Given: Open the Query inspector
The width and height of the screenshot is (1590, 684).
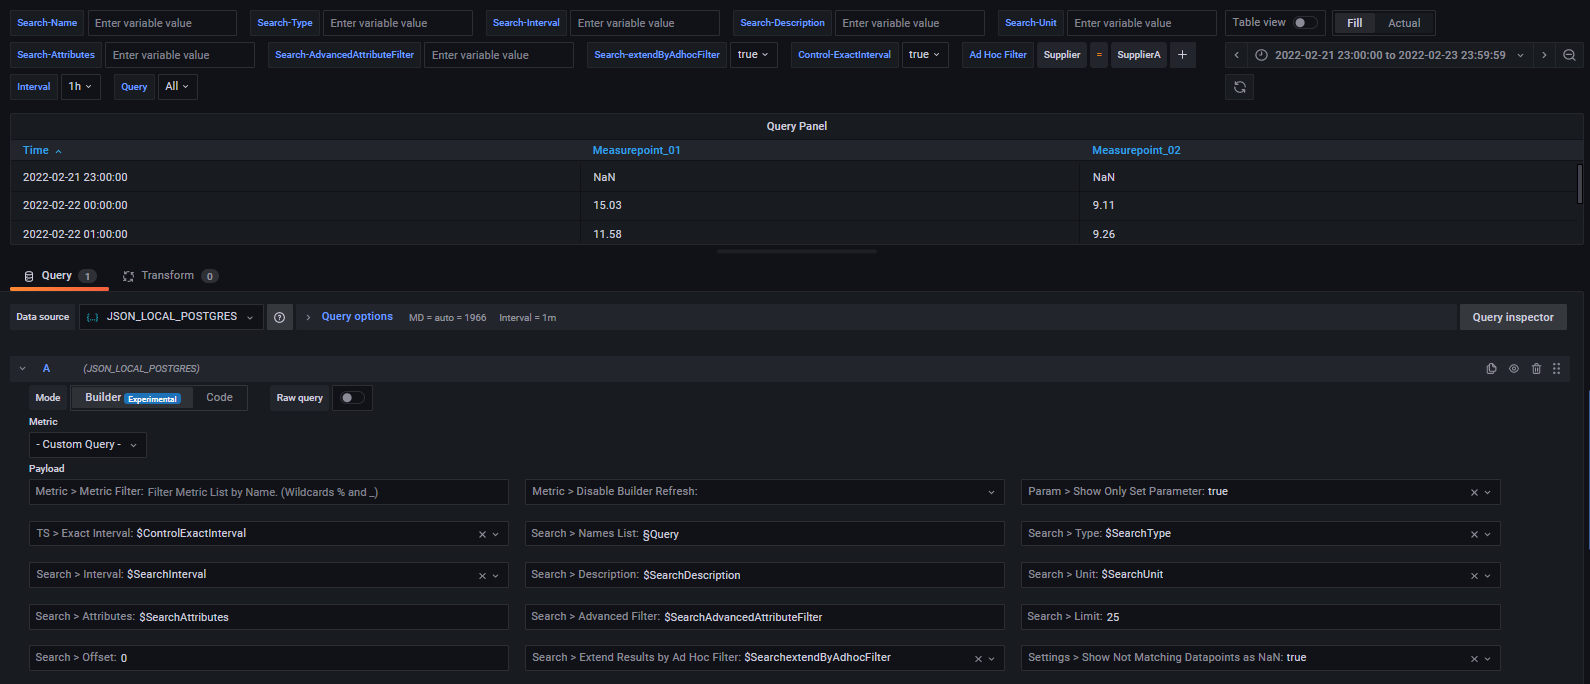Looking at the screenshot, I should (1512, 317).
